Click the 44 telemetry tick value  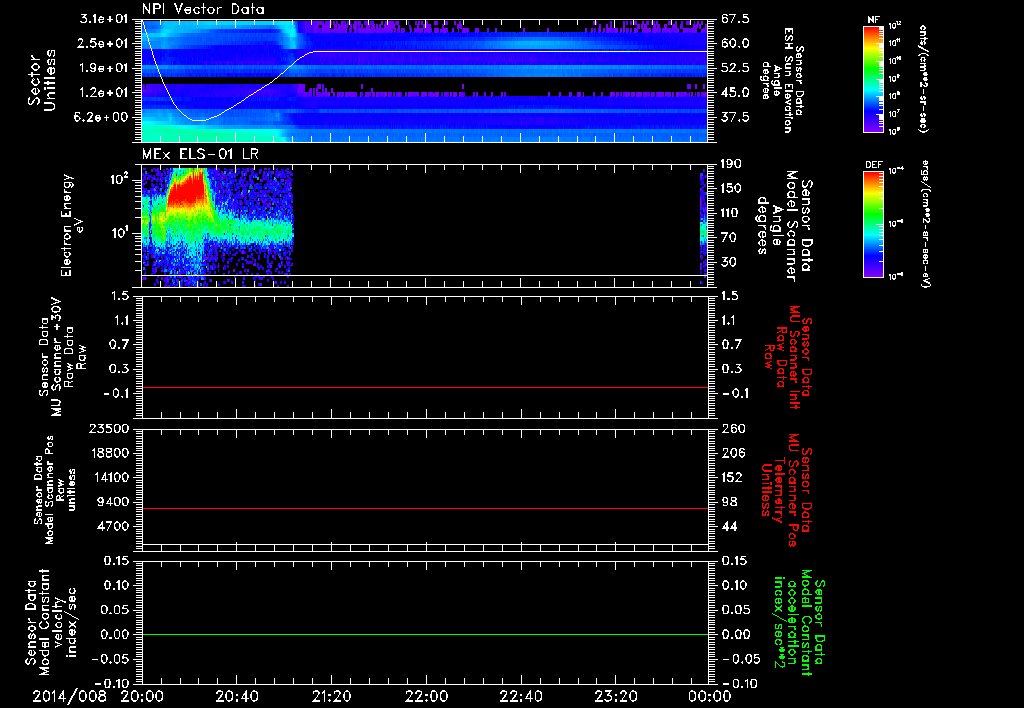728,526
